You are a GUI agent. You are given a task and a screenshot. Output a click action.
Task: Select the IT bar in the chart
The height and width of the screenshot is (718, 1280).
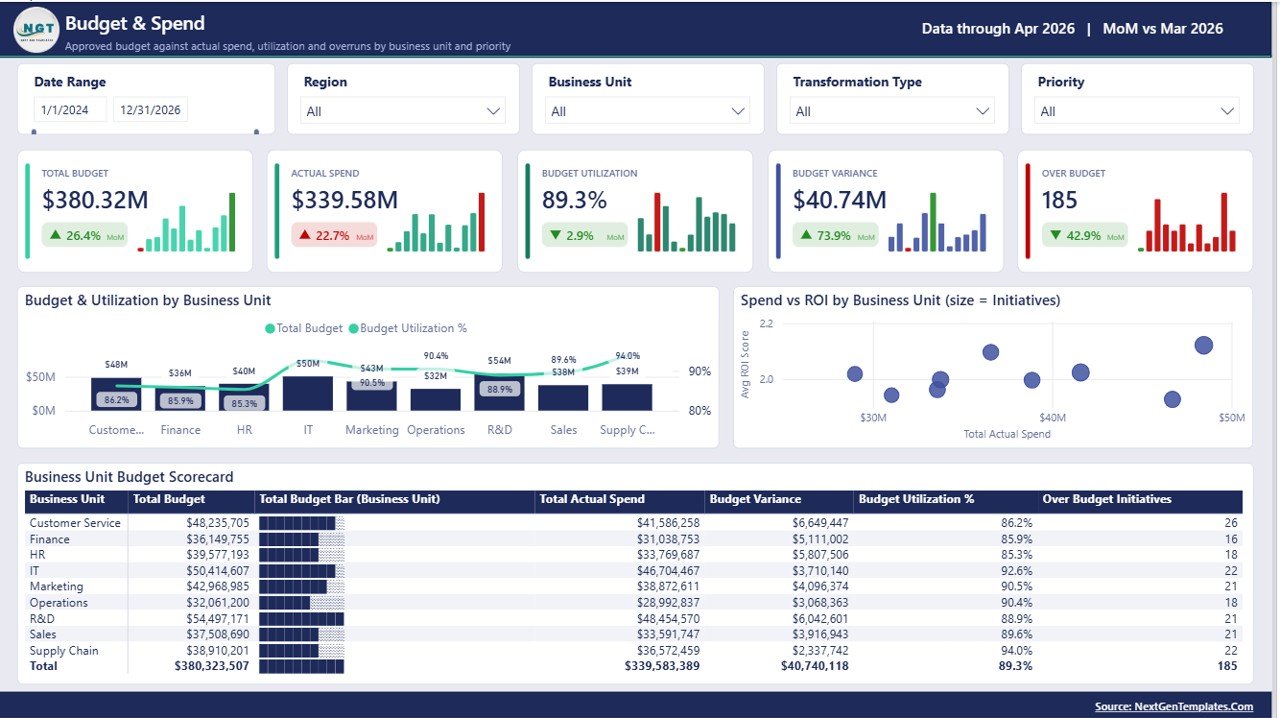coord(308,393)
